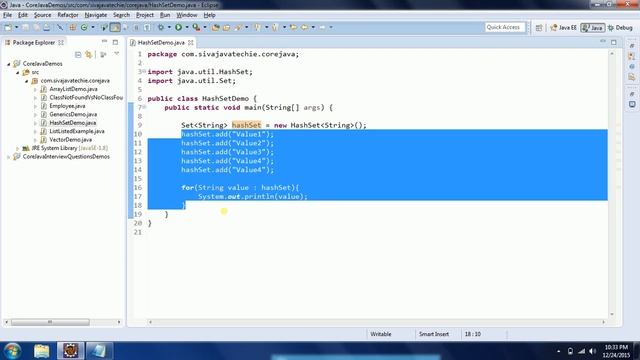Click the network icon in system tray
Screen dimensions: 640x360
click(x=582, y=351)
